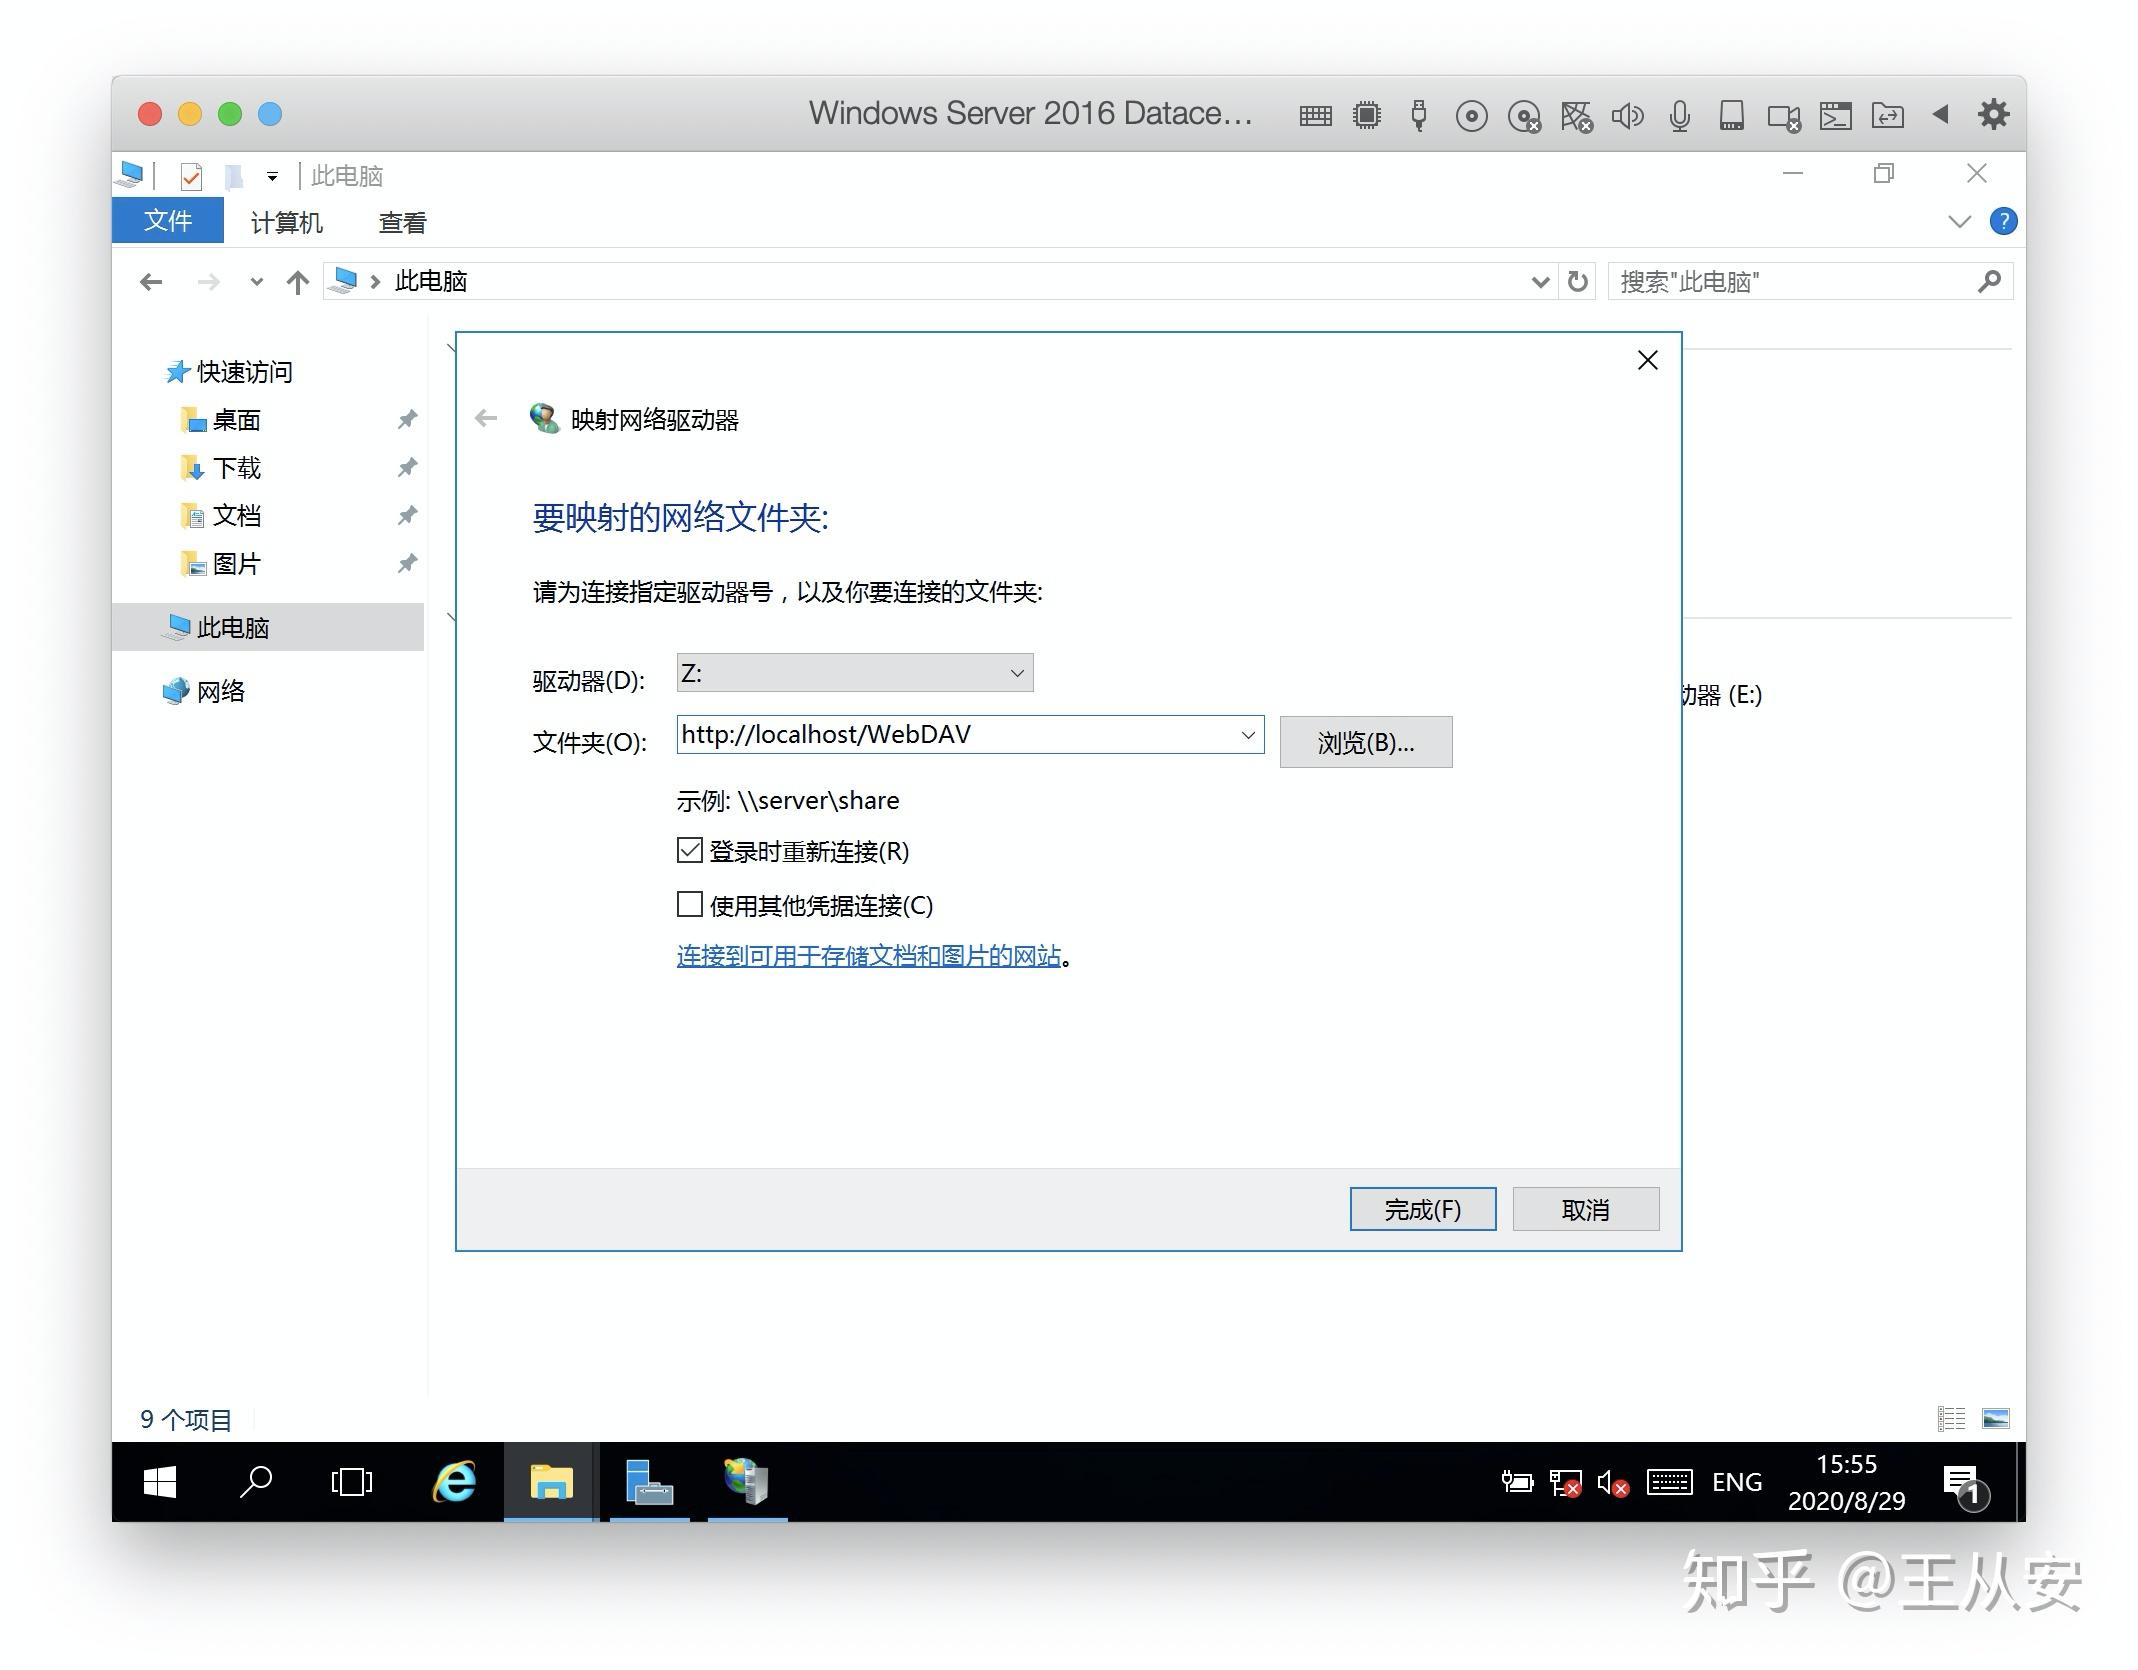Click the disconnected network icon in VM toolbar

[x=1578, y=114]
